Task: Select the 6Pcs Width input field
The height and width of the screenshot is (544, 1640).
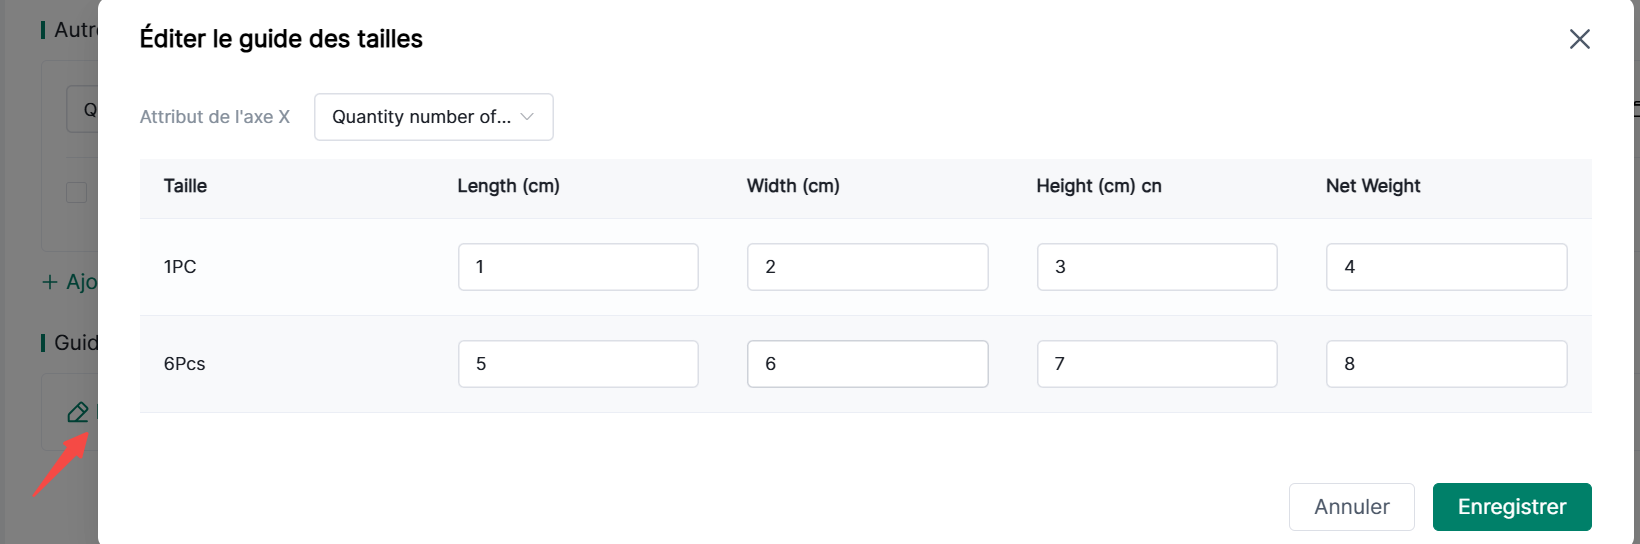Action: coord(867,364)
